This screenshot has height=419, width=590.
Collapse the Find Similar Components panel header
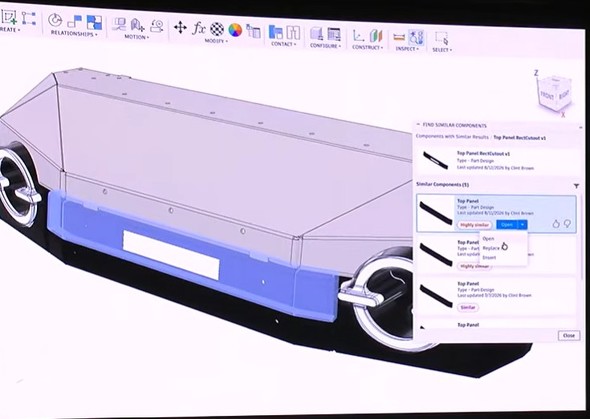(418, 124)
